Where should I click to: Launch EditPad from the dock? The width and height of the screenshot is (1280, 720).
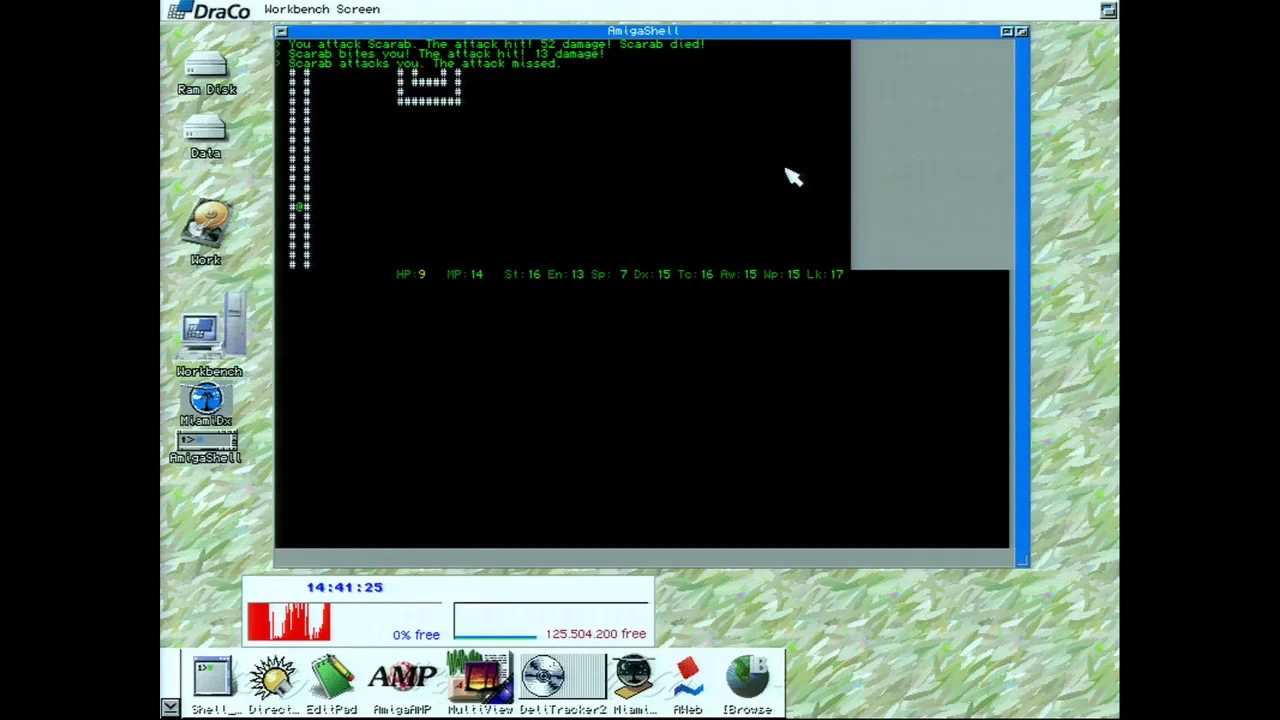[332, 684]
